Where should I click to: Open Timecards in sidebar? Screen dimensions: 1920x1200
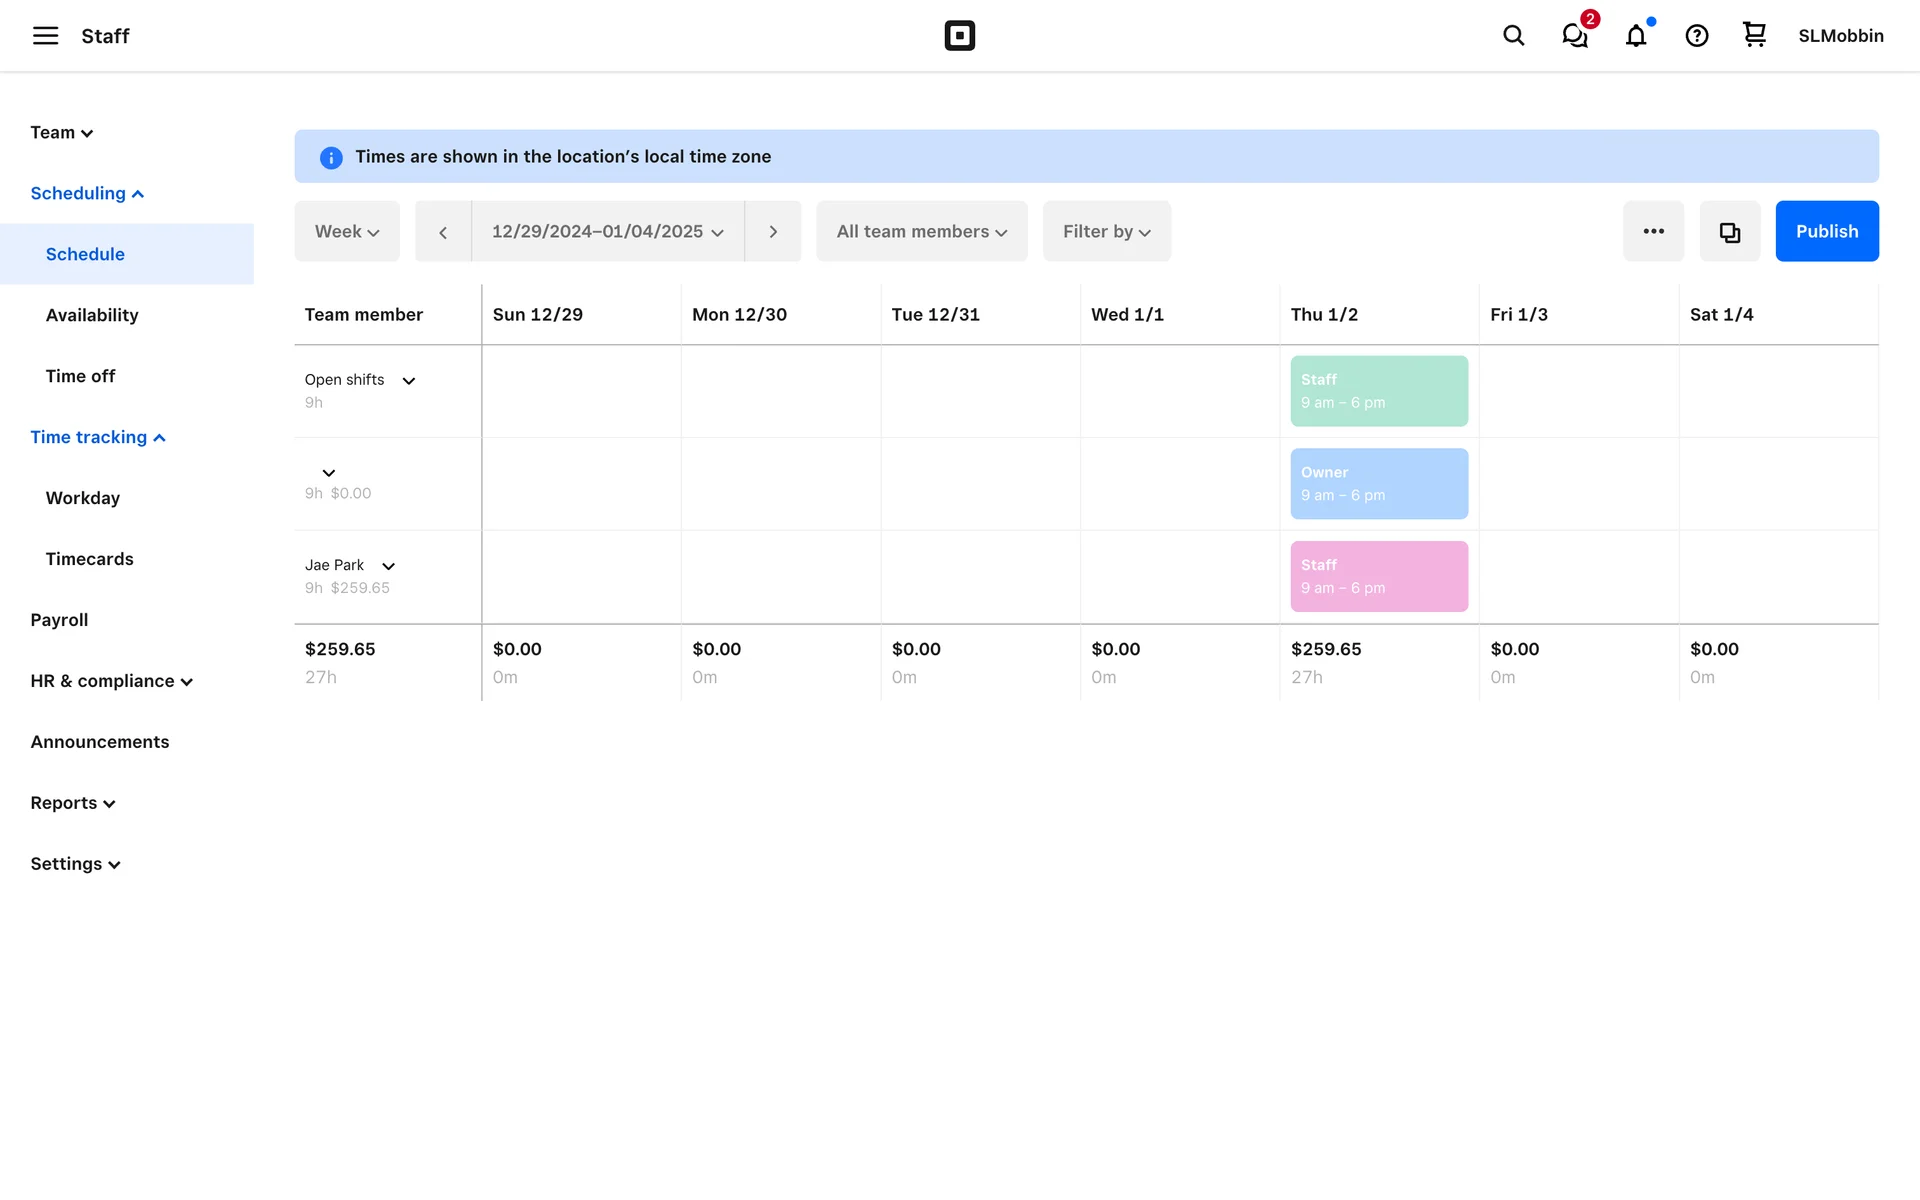click(x=89, y=559)
